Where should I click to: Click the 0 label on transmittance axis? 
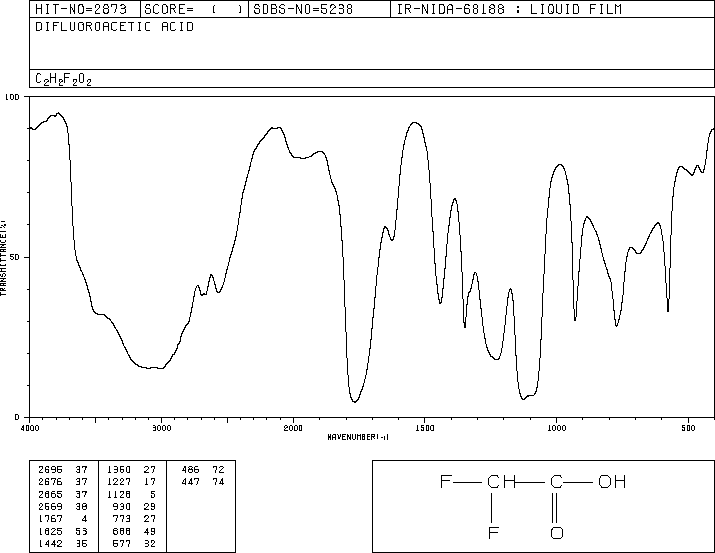coord(17,417)
